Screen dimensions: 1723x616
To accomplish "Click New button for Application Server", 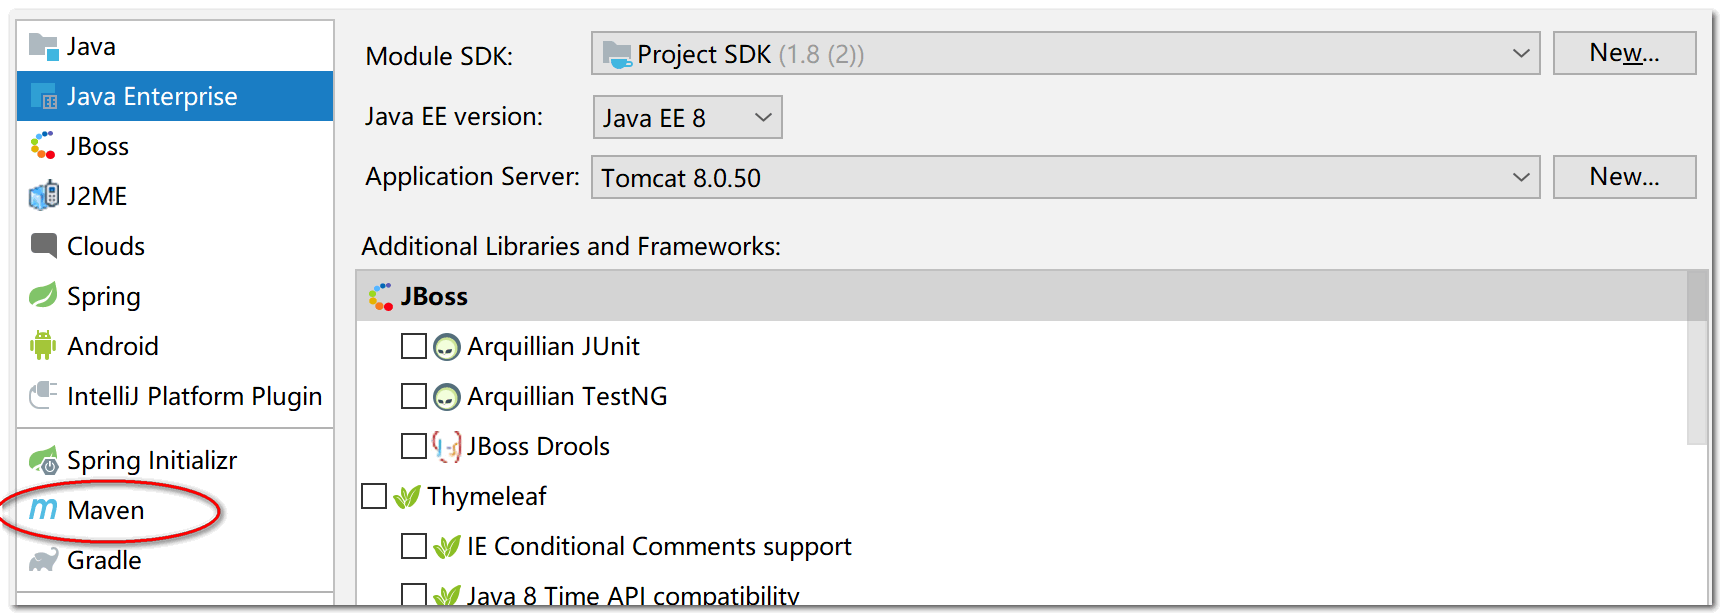I will [1622, 176].
